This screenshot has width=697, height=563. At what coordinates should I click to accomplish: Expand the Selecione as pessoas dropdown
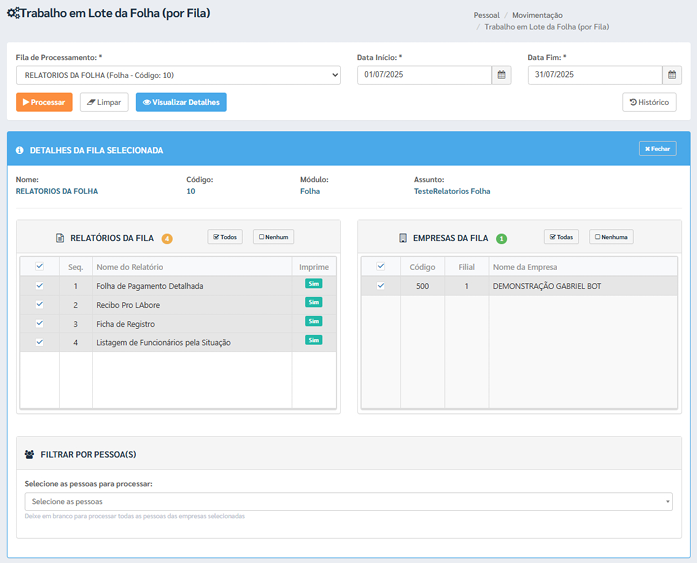[348, 501]
